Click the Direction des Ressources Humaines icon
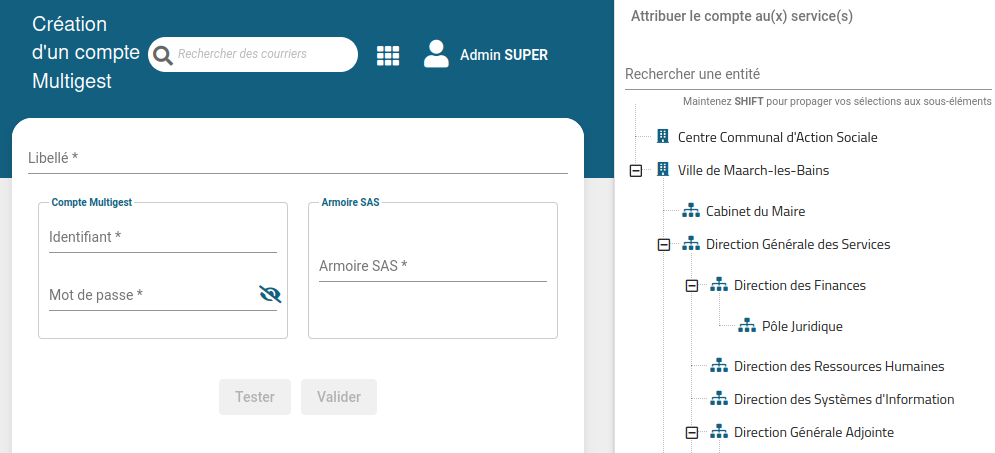Screen dimensions: 995x453 point(718,366)
